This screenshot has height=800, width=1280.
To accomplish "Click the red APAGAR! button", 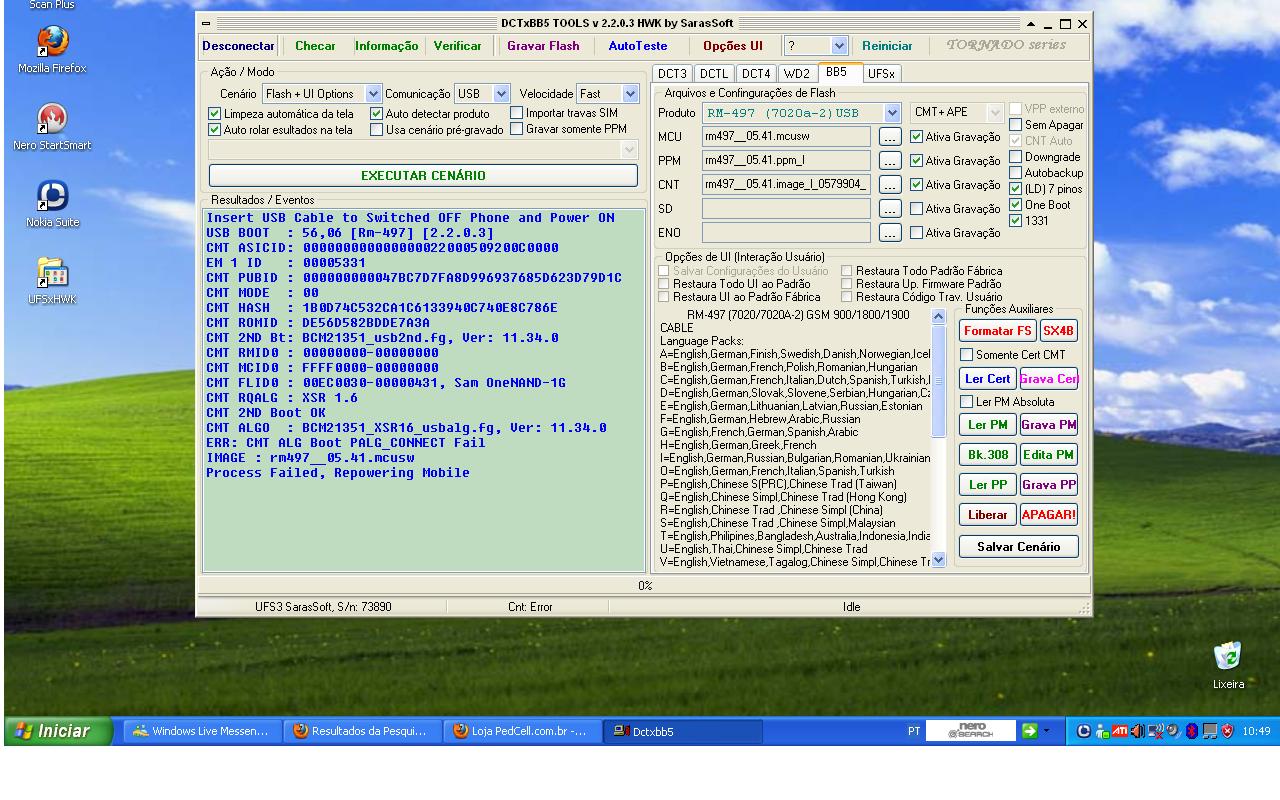I will click(1049, 515).
